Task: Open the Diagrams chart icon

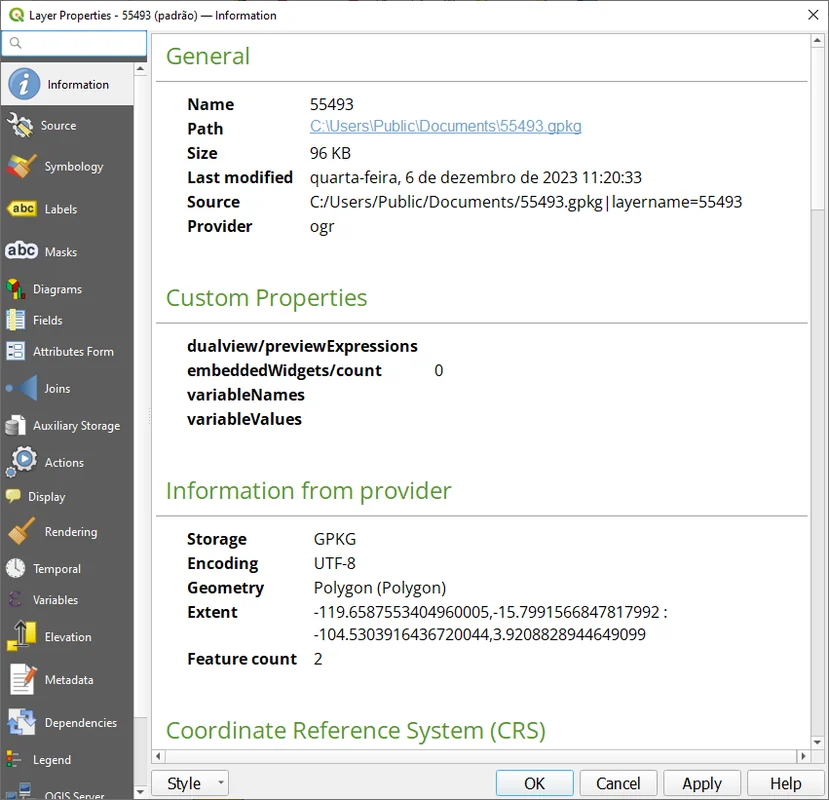Action: tap(16, 289)
